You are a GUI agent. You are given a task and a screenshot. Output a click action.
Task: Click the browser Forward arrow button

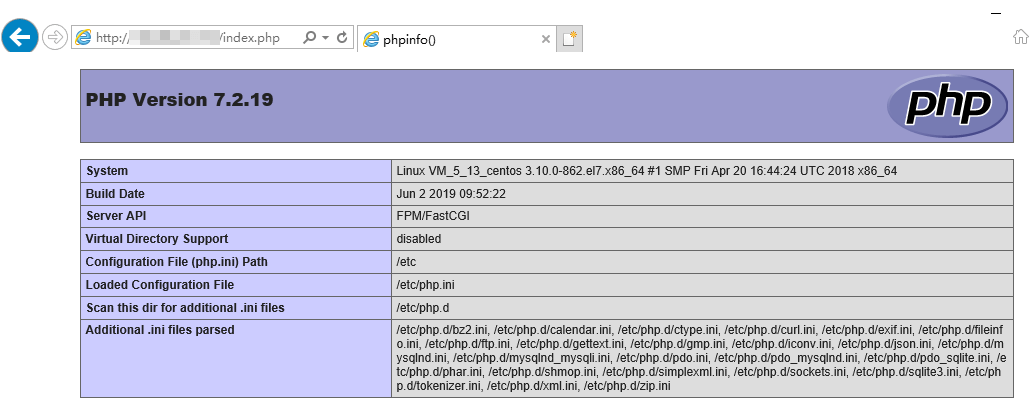point(55,37)
